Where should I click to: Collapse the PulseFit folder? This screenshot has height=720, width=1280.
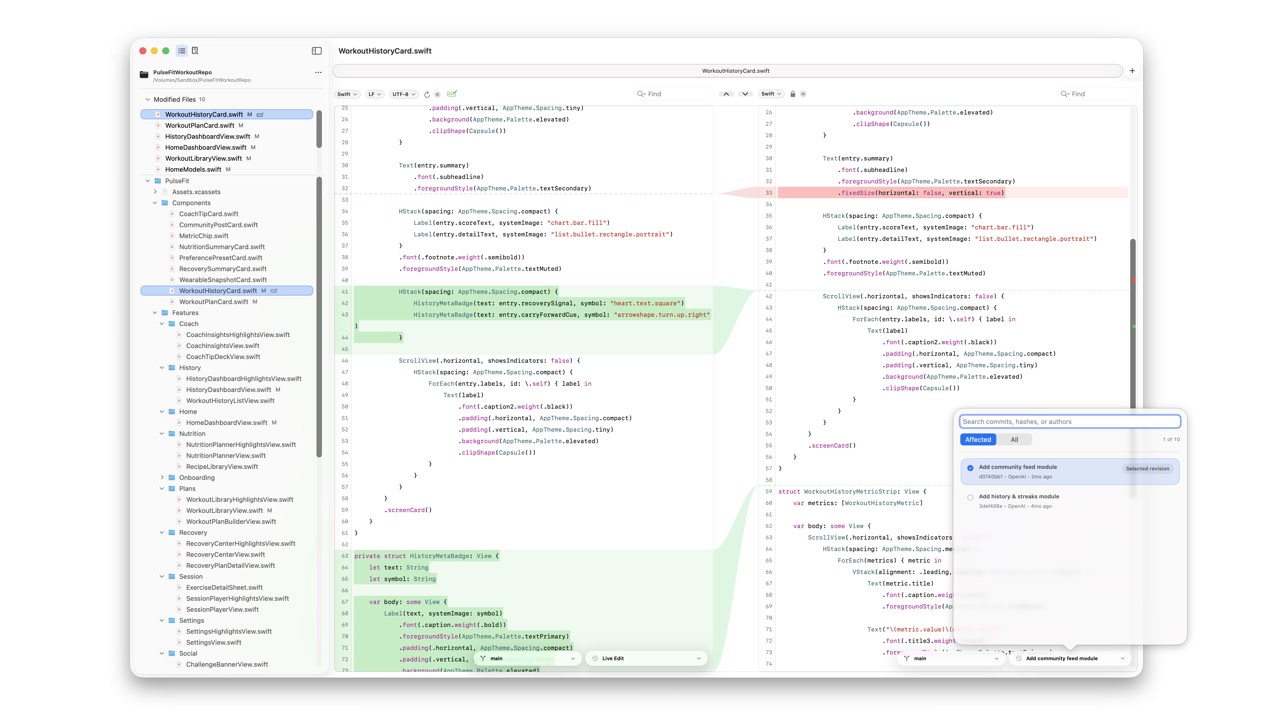tap(148, 181)
